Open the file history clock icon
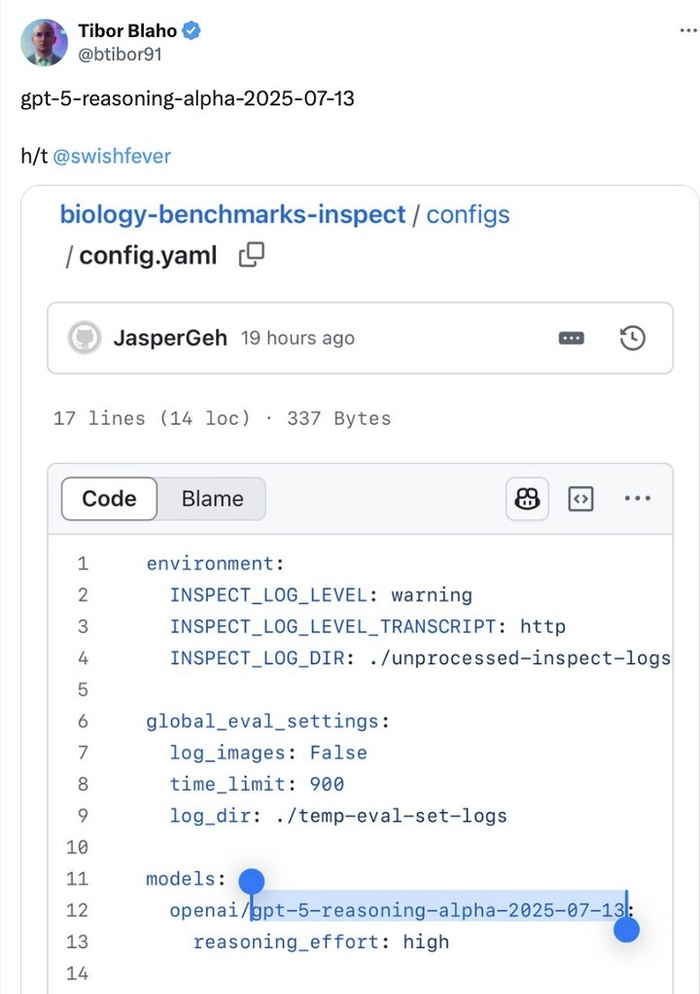This screenshot has height=994, width=700. [632, 338]
